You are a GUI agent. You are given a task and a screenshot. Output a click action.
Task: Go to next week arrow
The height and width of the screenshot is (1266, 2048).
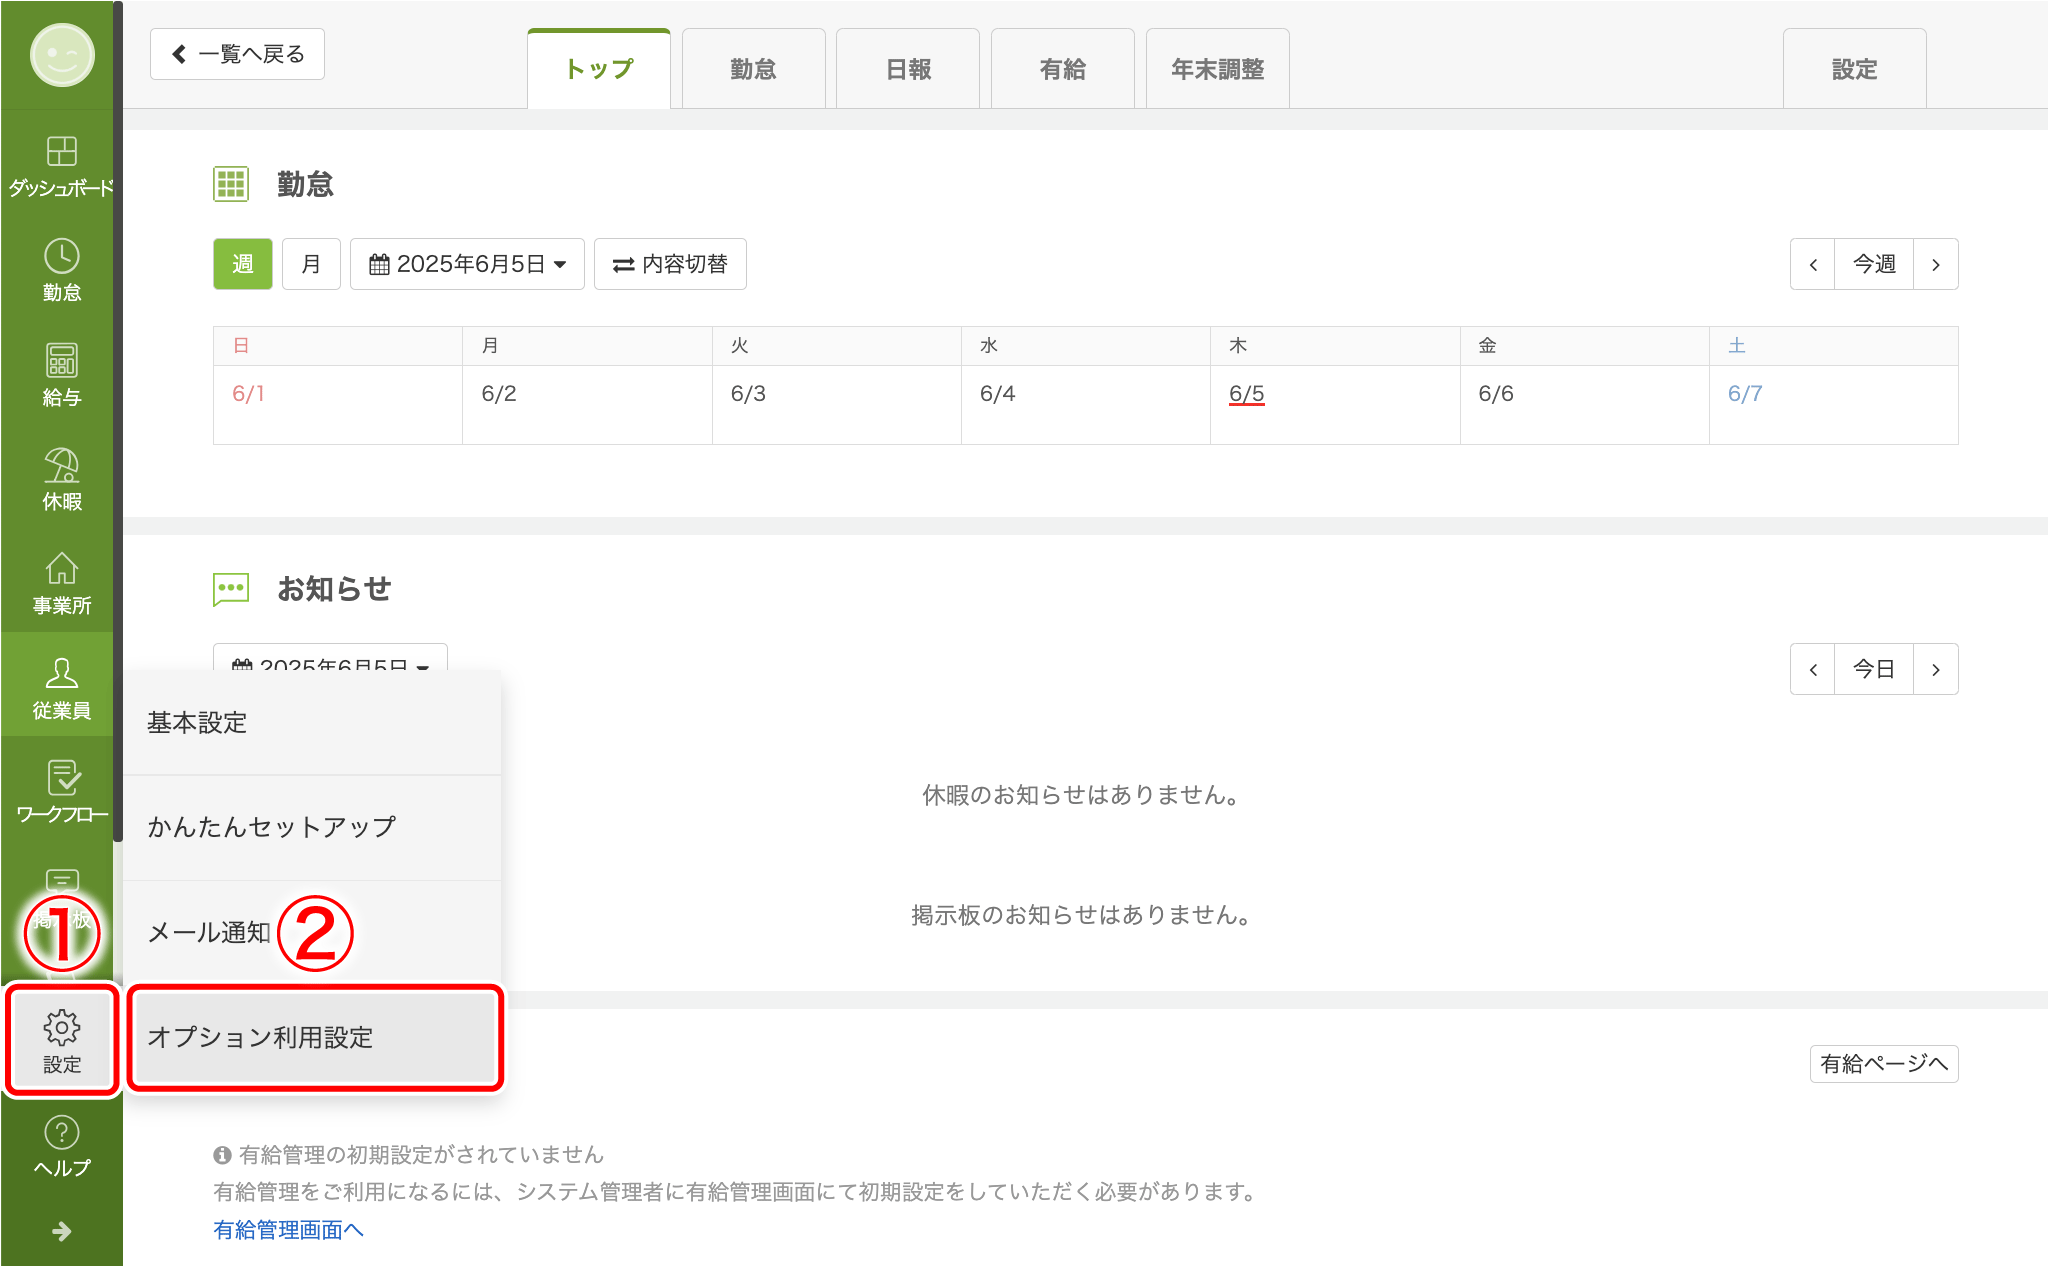tap(1936, 264)
